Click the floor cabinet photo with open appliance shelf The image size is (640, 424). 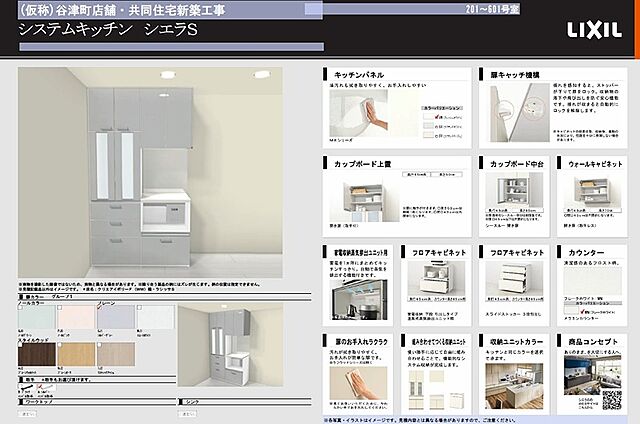click(x=436, y=279)
